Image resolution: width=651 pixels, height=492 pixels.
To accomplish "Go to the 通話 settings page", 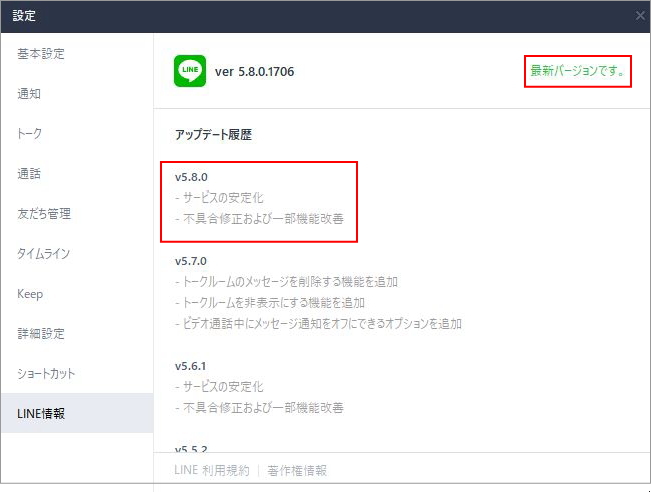I will (29, 174).
